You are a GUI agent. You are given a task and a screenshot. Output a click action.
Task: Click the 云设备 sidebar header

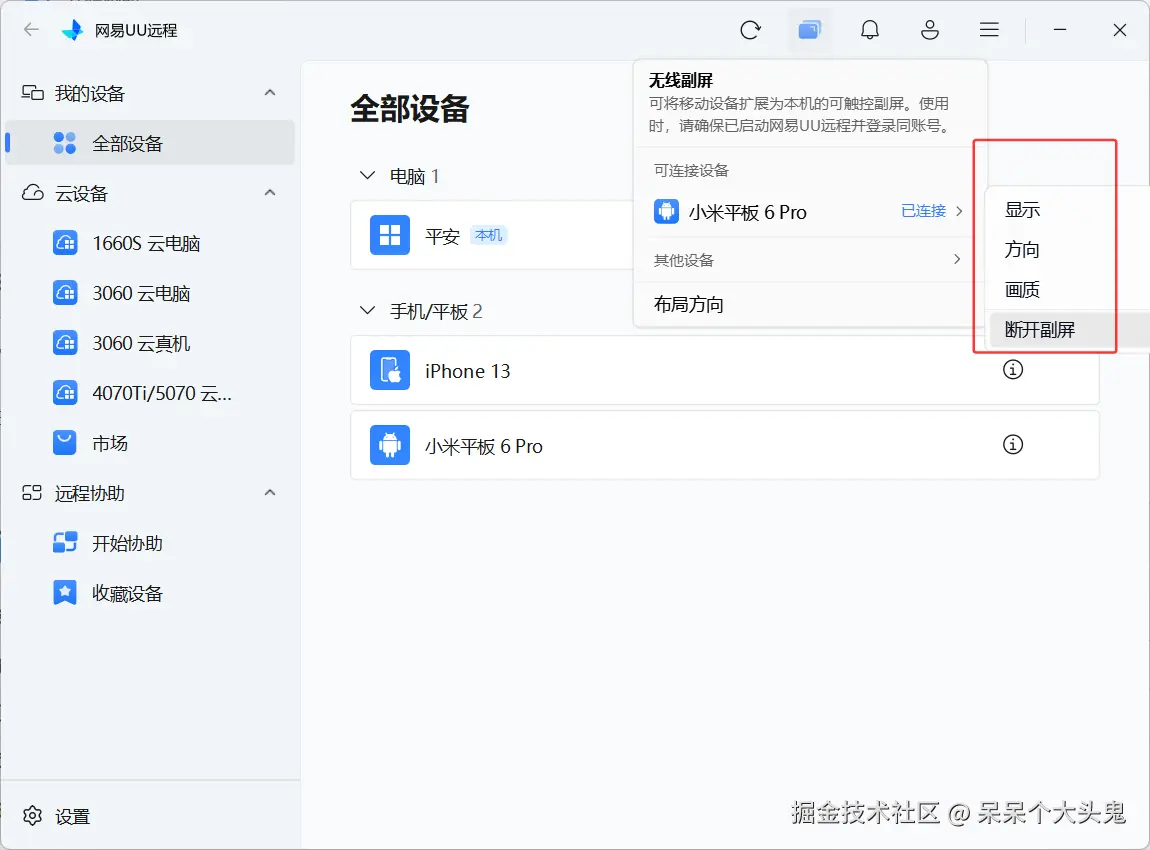[81, 194]
